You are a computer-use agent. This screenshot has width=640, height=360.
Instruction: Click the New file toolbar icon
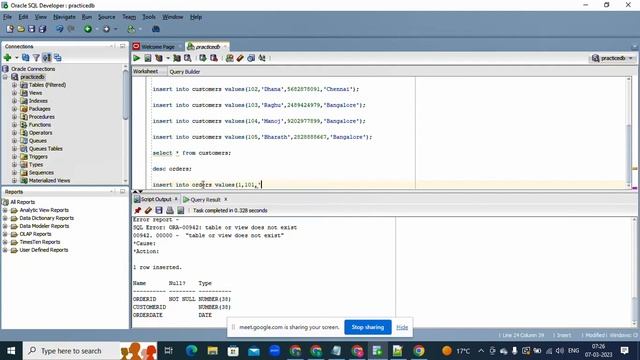click(10, 29)
